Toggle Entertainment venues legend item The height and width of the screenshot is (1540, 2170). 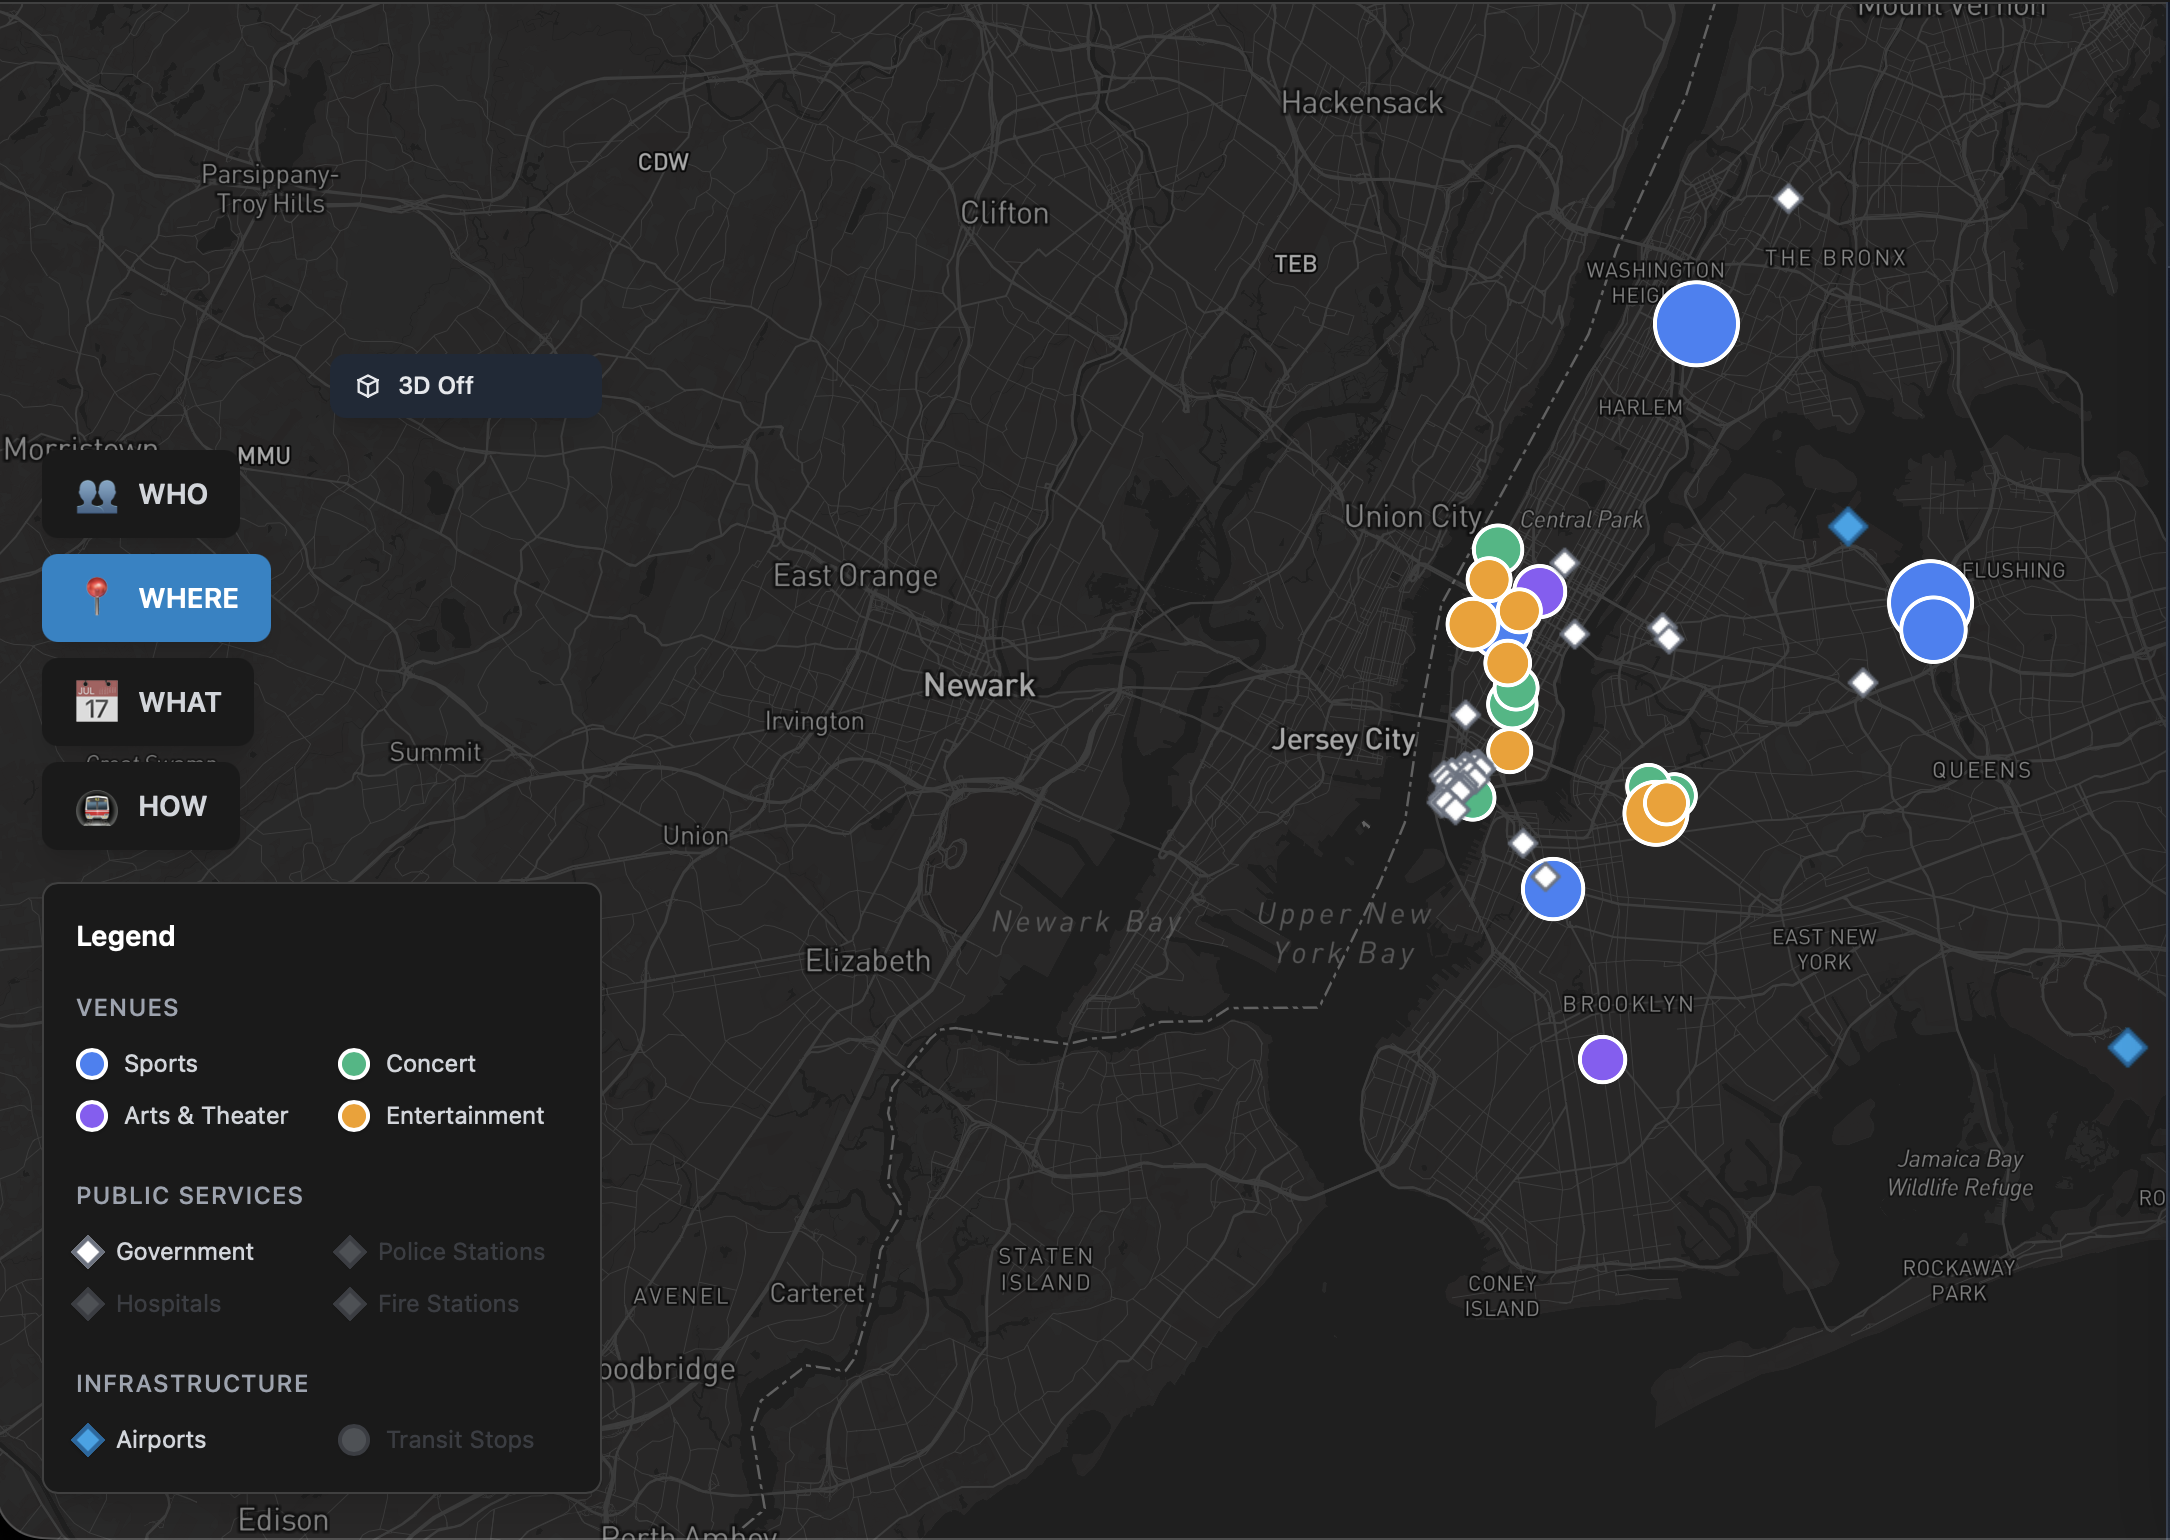tap(441, 1115)
